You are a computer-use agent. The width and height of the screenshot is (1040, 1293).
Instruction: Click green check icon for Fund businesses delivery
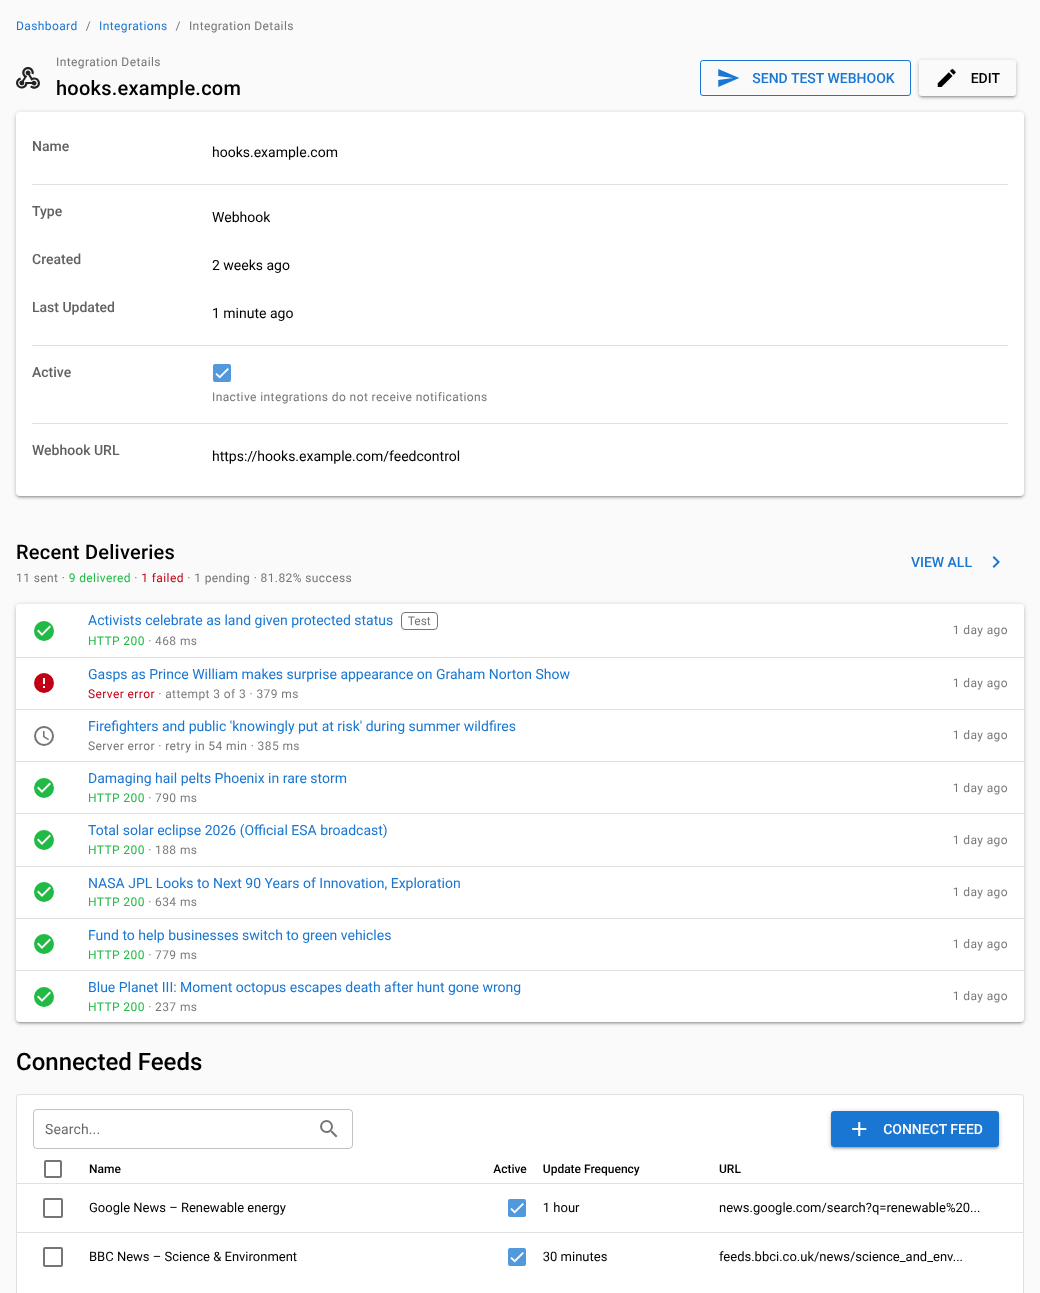tap(44, 944)
